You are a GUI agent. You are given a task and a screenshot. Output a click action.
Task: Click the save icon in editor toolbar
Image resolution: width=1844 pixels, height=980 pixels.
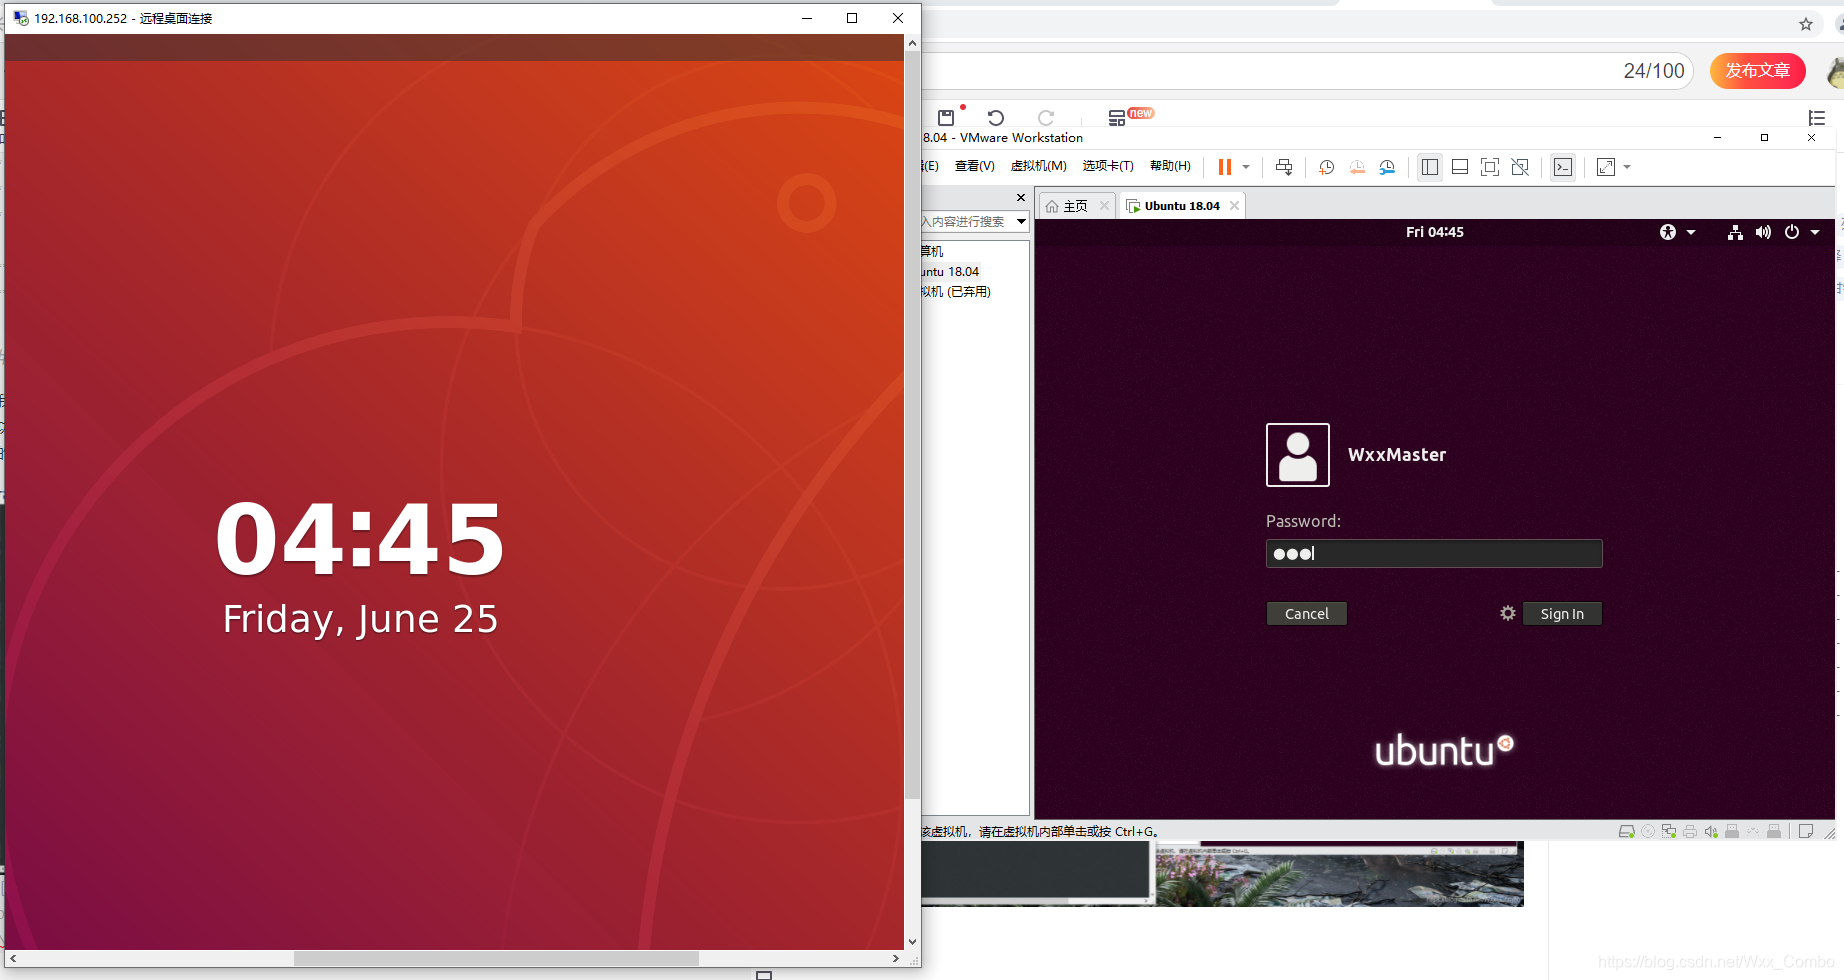946,117
